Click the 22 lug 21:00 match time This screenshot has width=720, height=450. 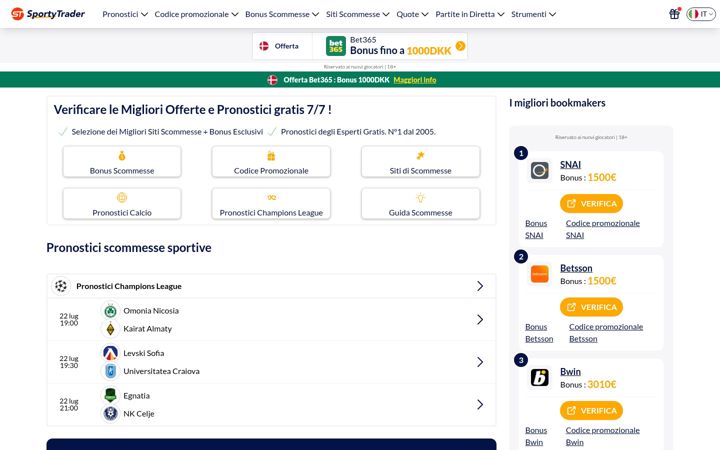(x=69, y=405)
